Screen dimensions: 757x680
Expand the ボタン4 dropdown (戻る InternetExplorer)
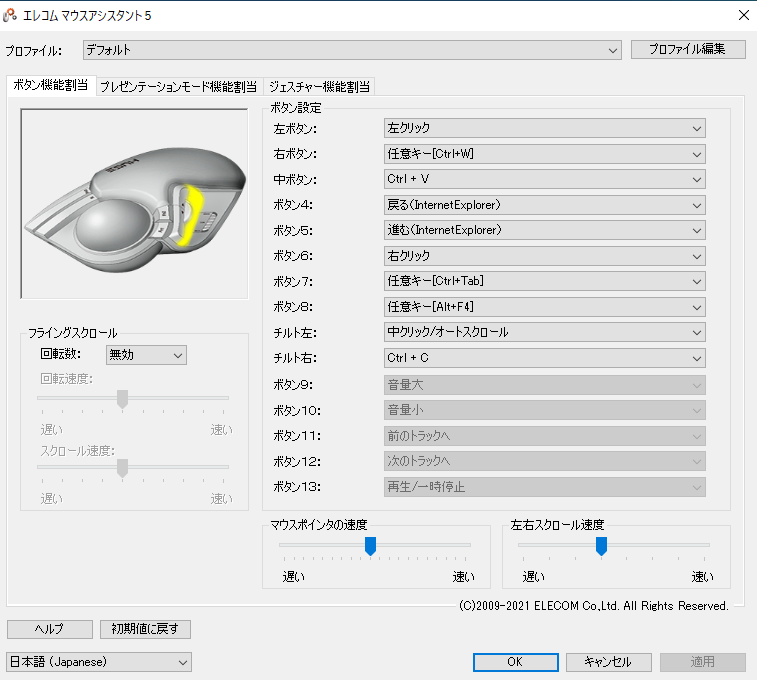(545, 205)
